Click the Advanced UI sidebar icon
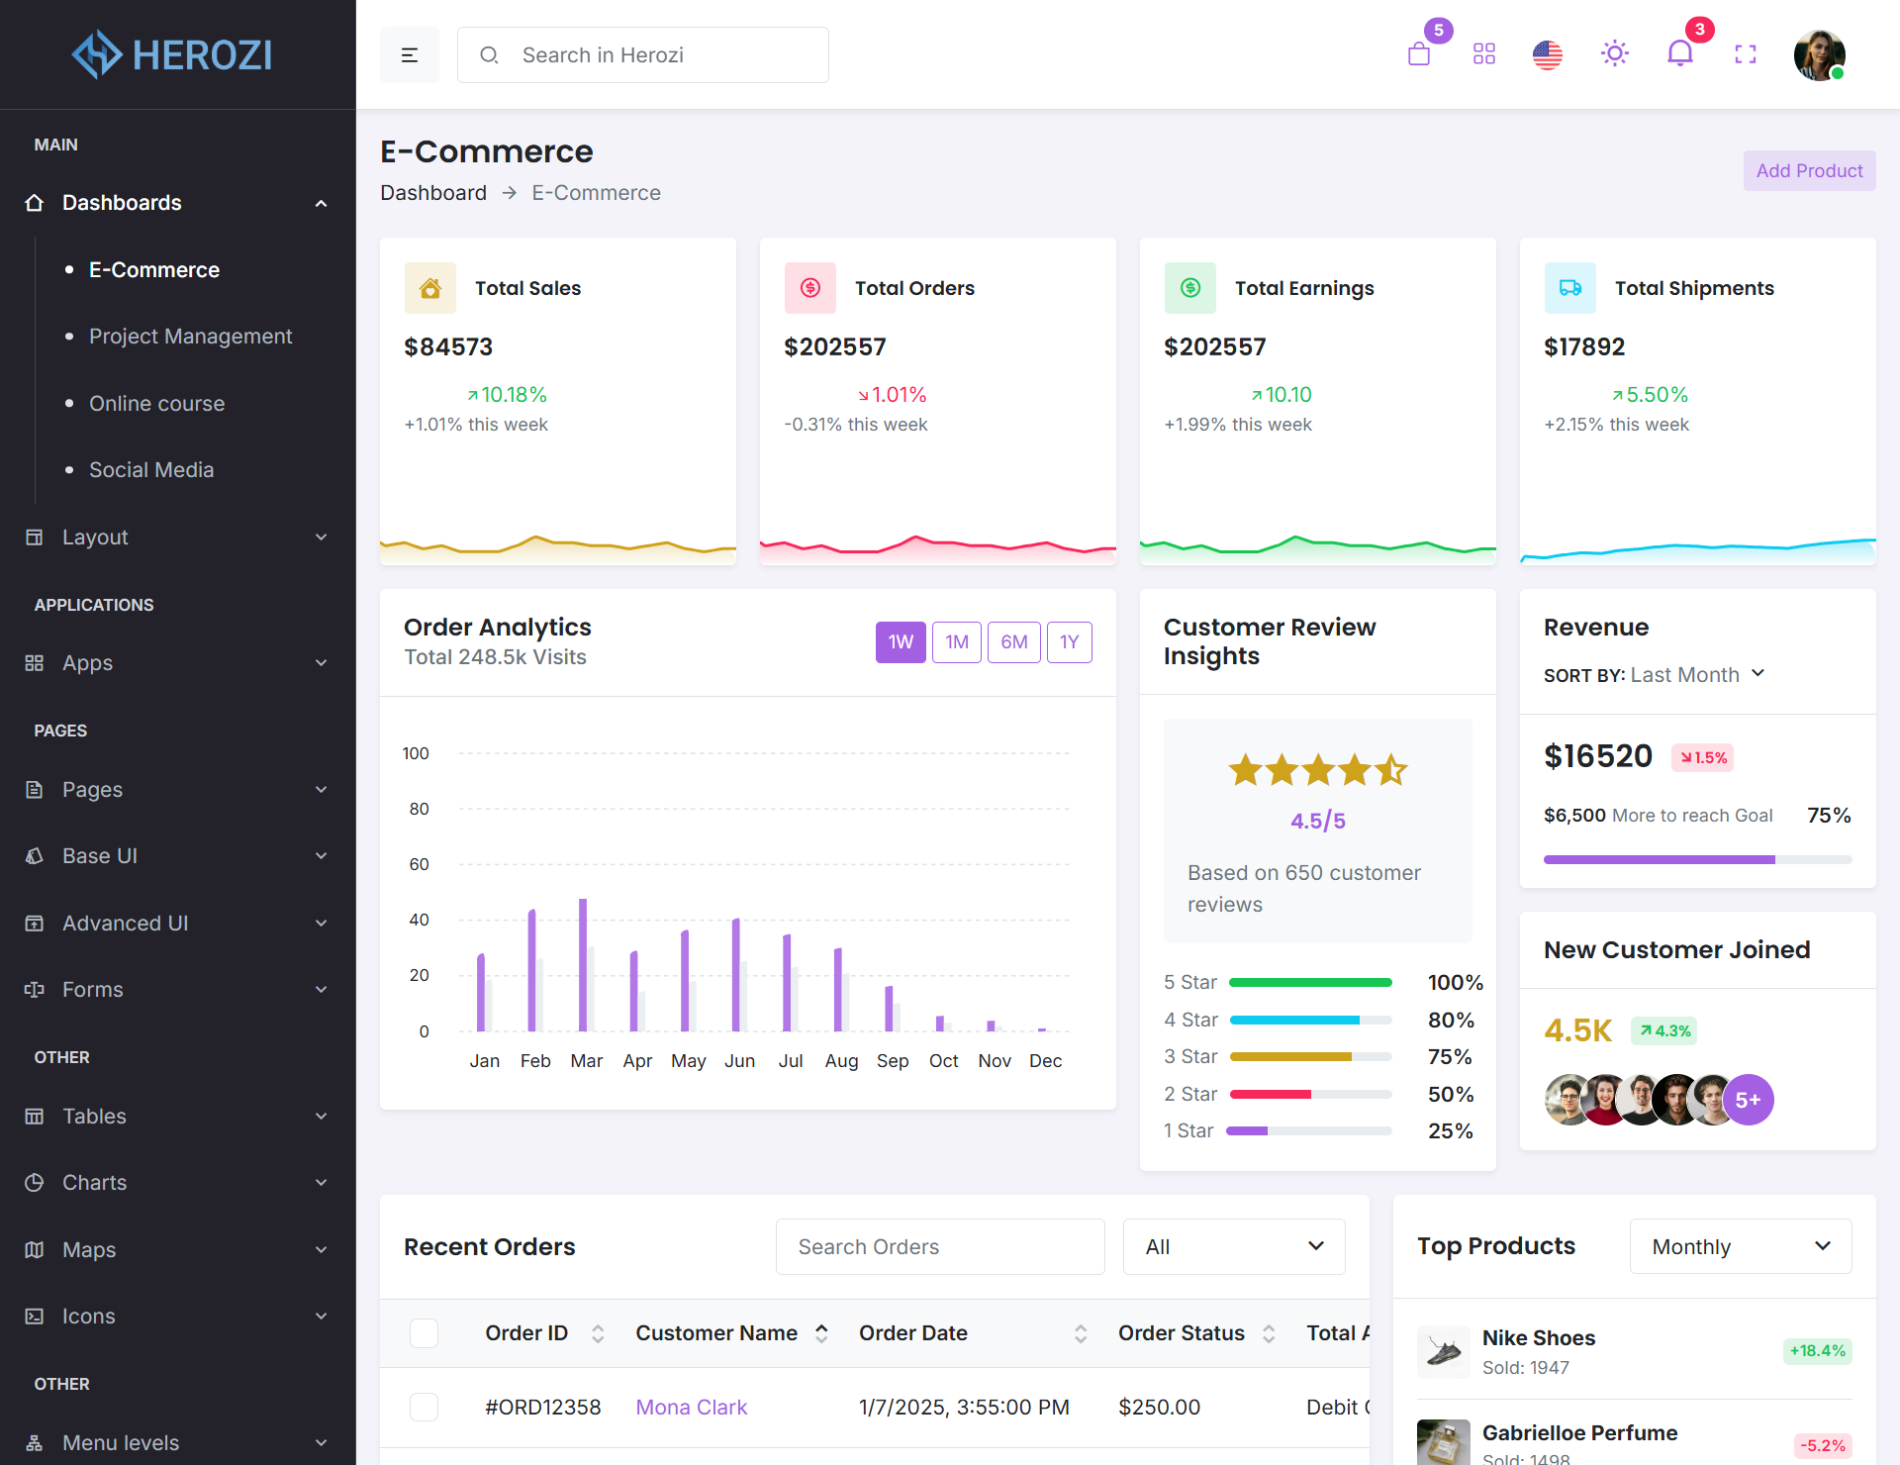The width and height of the screenshot is (1900, 1465). pyautogui.click(x=34, y=923)
